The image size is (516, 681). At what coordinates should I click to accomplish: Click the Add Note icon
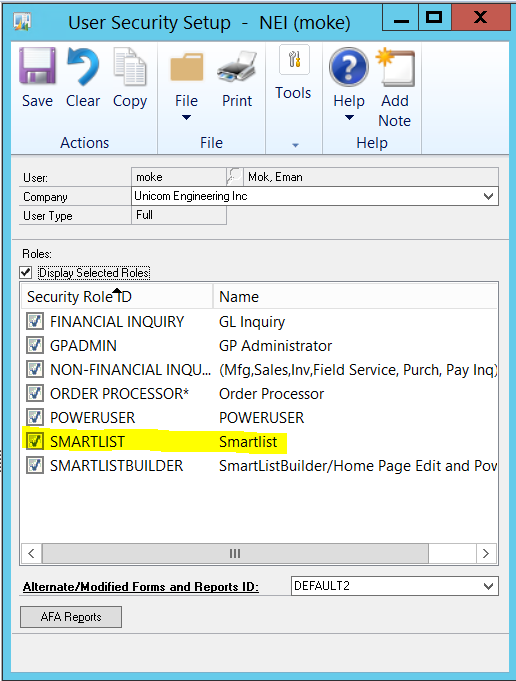(395, 67)
